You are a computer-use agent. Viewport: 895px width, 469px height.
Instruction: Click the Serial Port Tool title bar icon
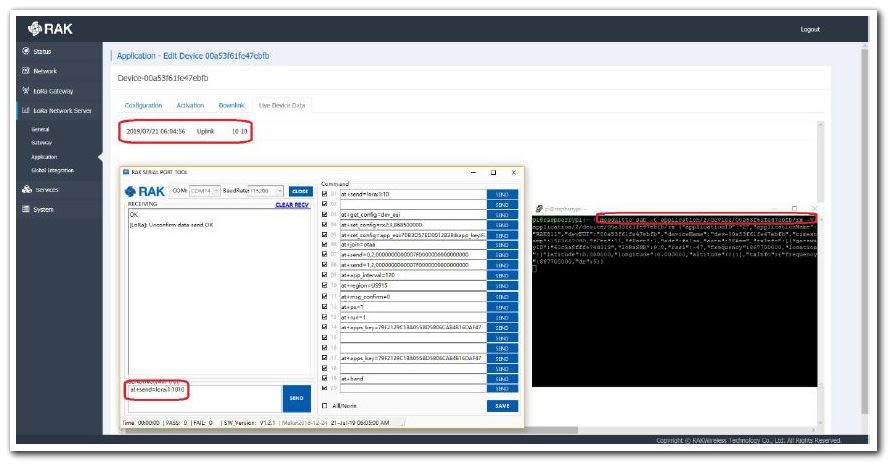pos(126,172)
